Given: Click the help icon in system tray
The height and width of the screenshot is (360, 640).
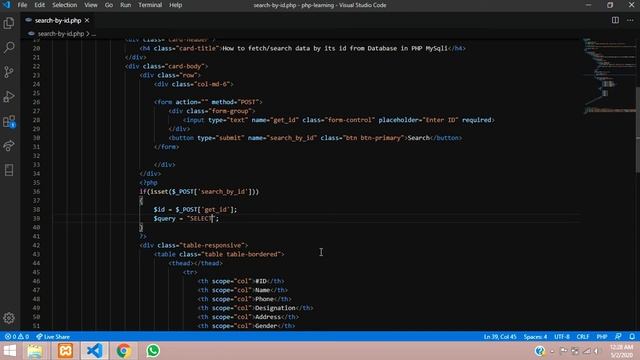Looking at the screenshot, I should 540,351.
